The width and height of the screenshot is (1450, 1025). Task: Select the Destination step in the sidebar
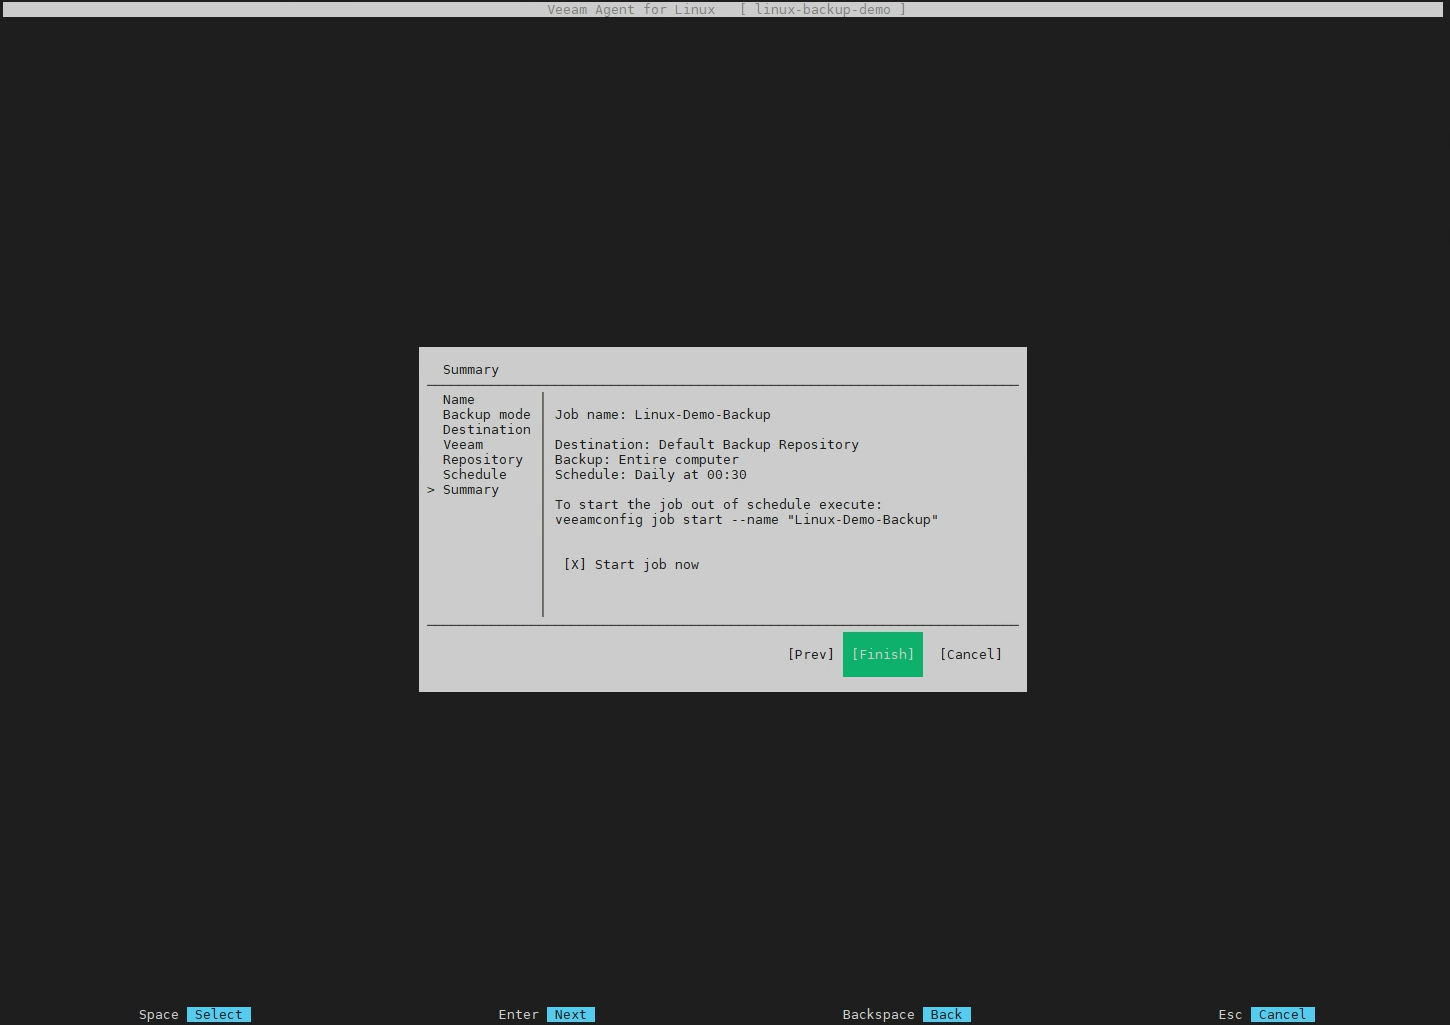(x=486, y=430)
